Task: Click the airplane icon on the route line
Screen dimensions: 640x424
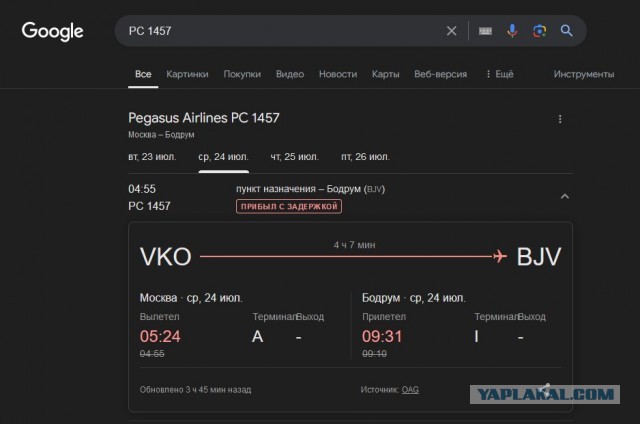Action: [500, 256]
